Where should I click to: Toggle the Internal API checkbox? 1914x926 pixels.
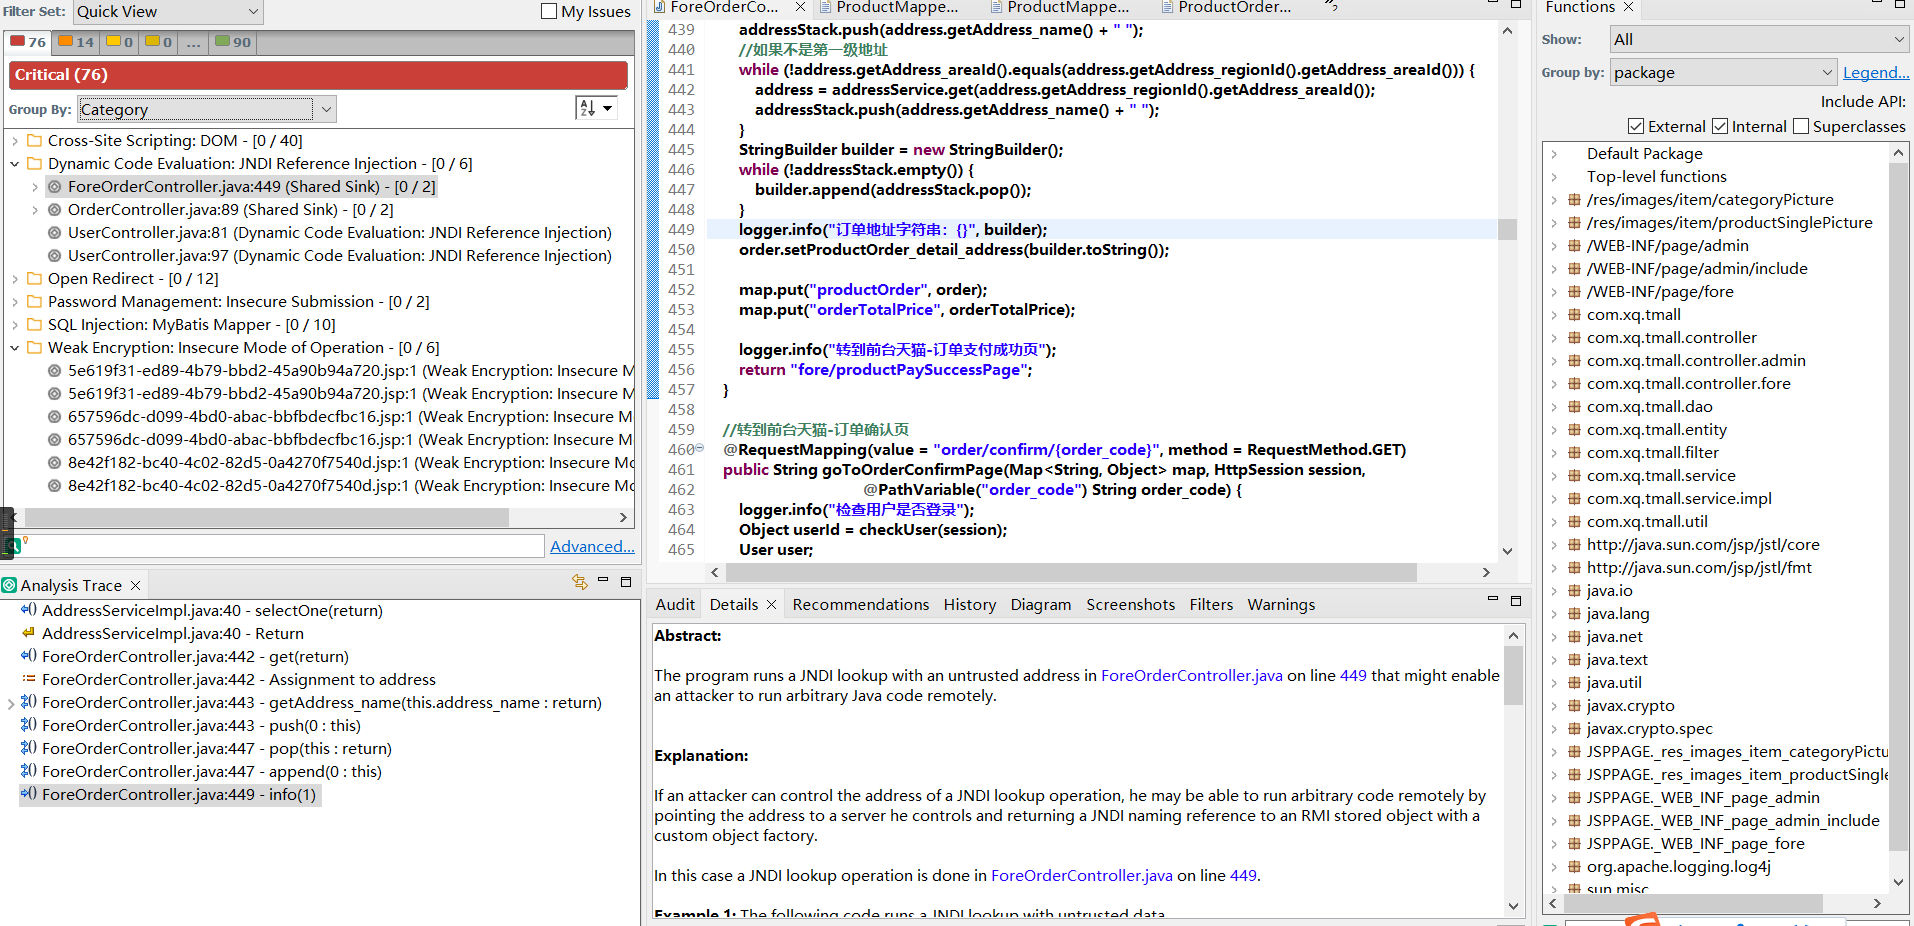[x=1720, y=126]
